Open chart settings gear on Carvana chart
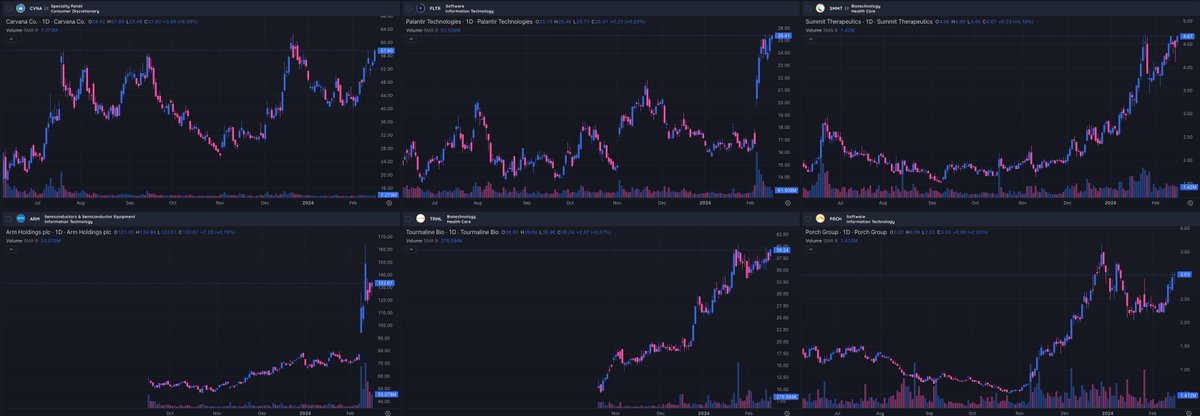The height and width of the screenshot is (416, 1200). pyautogui.click(x=389, y=202)
